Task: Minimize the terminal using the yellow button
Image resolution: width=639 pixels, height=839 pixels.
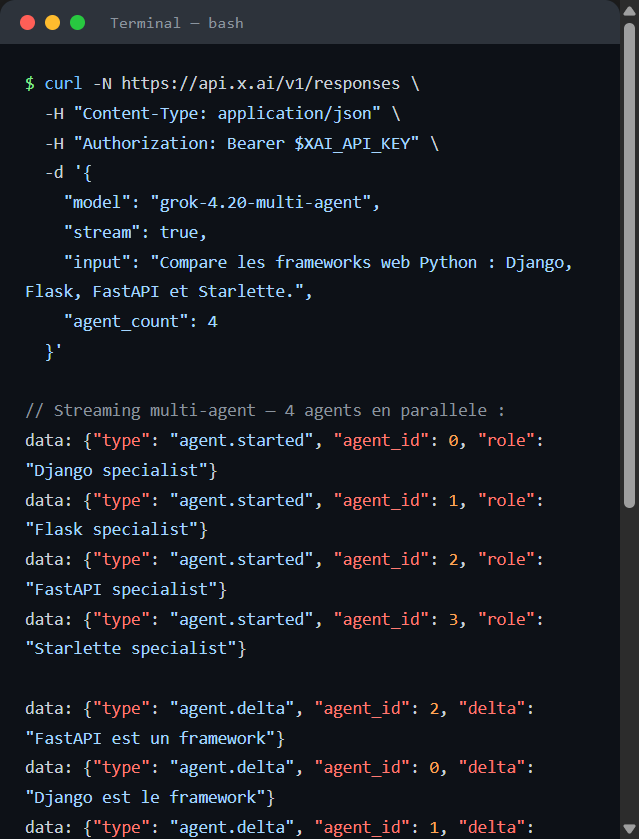Action: (x=52, y=22)
